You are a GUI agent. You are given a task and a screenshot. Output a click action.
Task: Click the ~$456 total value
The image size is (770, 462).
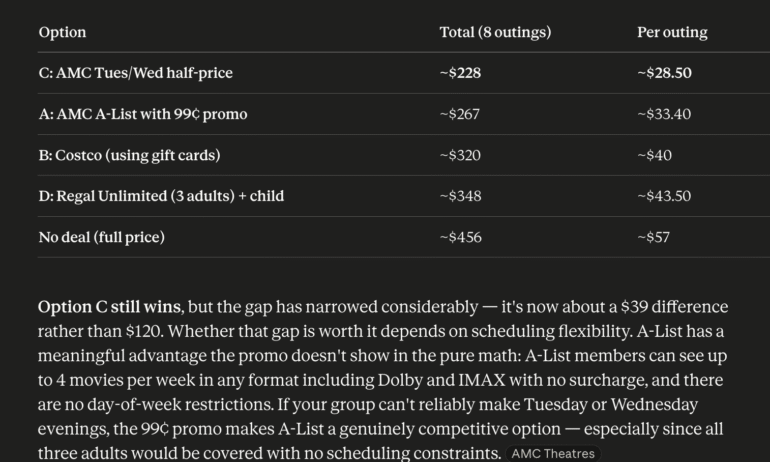tap(461, 237)
